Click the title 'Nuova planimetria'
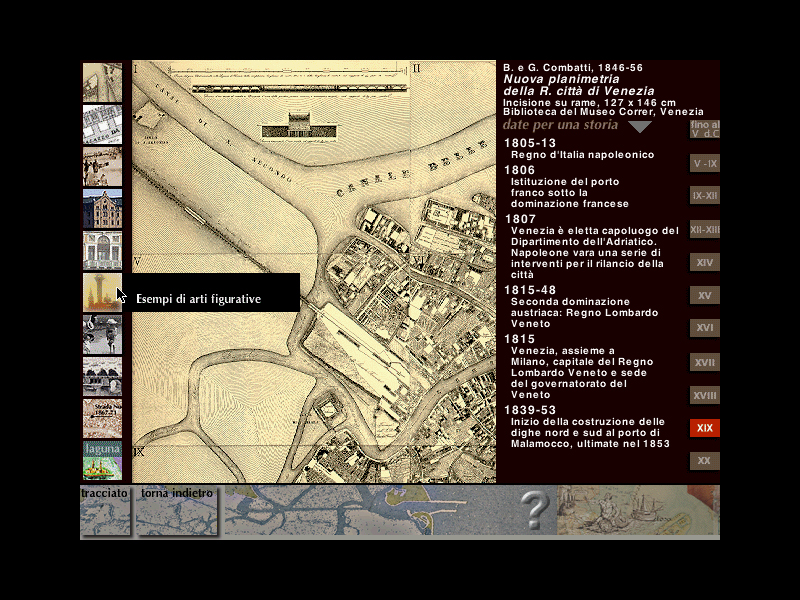The width and height of the screenshot is (800, 600). tap(561, 79)
